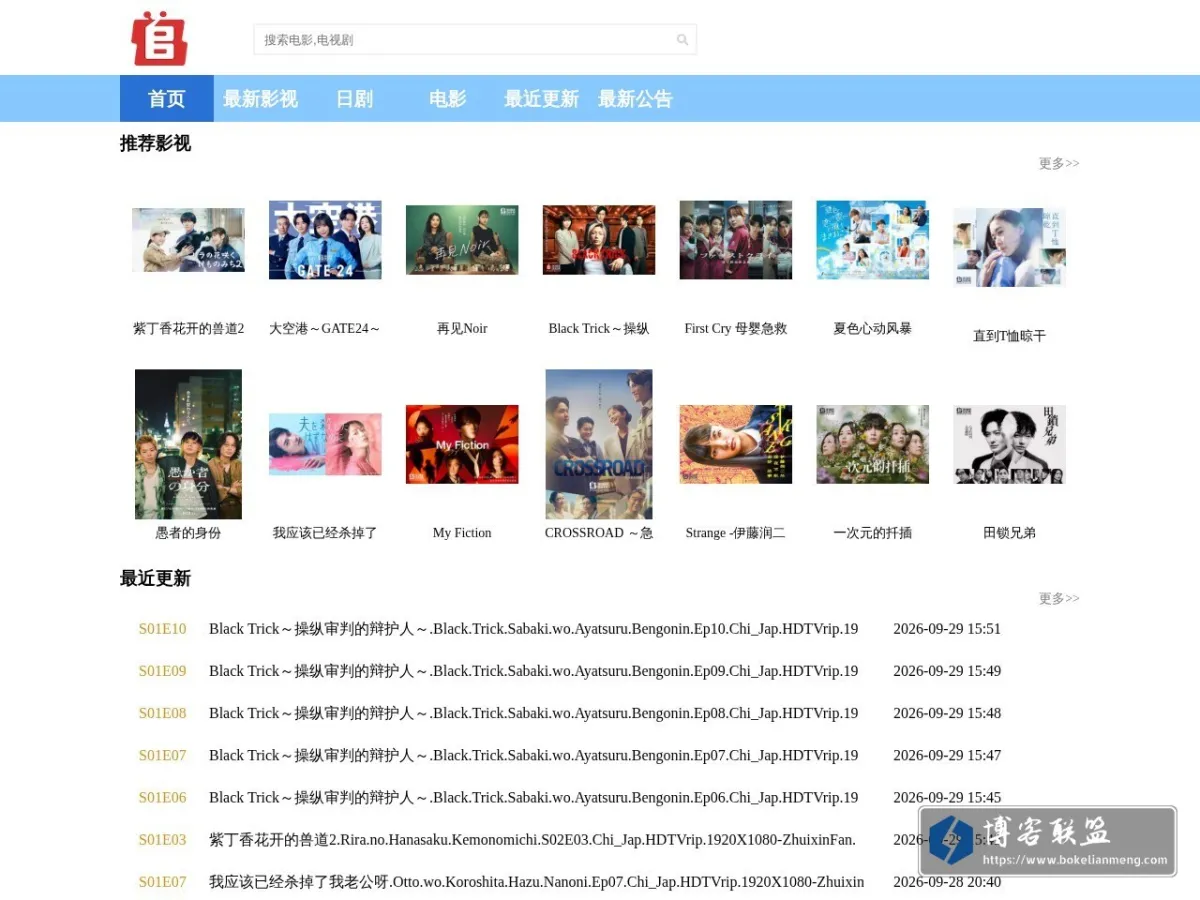
Task: Click the S01E06 episode label
Action: tap(162, 797)
